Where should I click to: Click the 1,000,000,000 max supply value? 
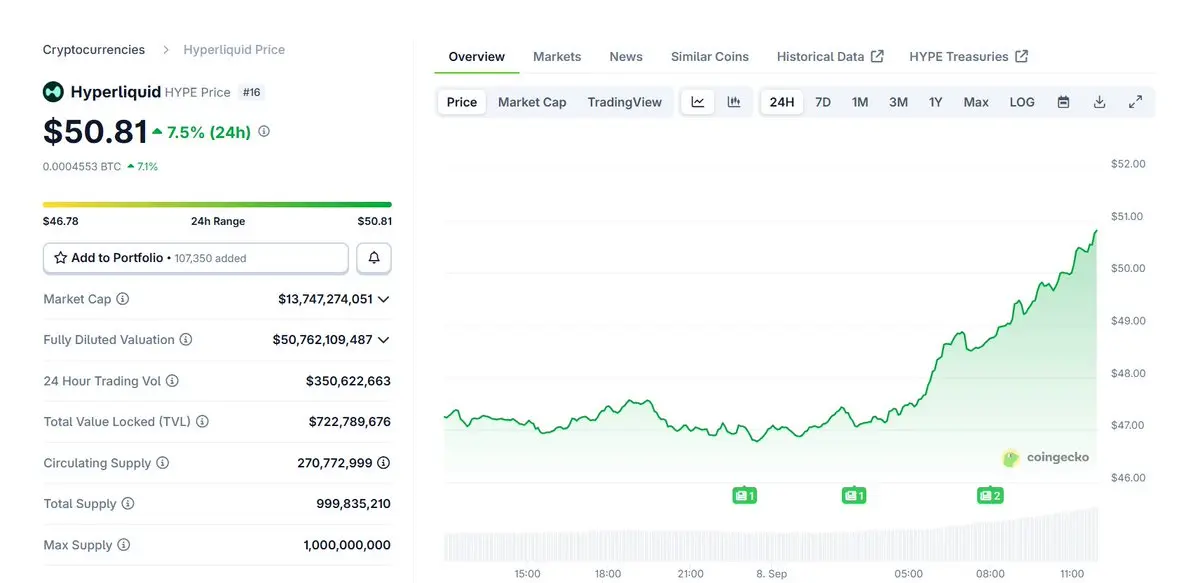347,545
